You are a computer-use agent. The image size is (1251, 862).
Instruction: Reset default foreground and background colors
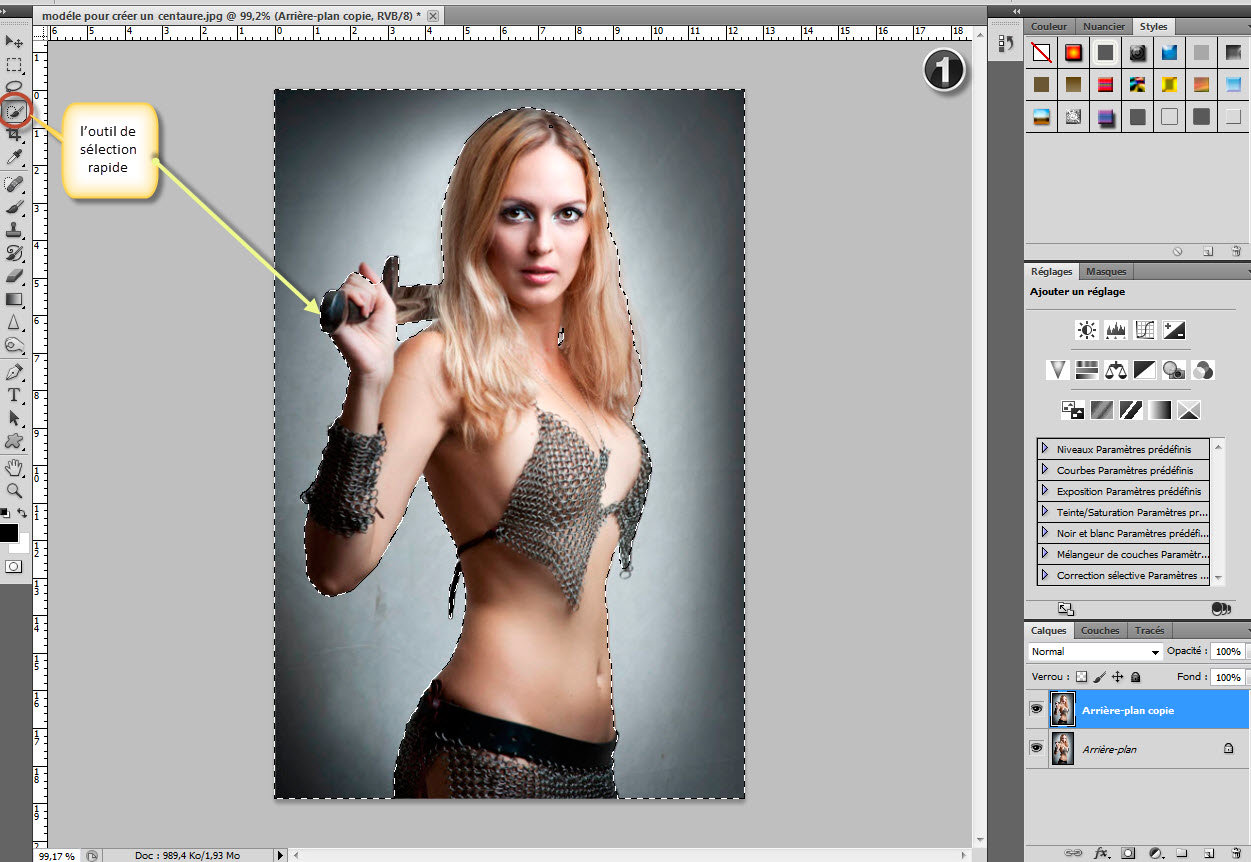(6, 512)
